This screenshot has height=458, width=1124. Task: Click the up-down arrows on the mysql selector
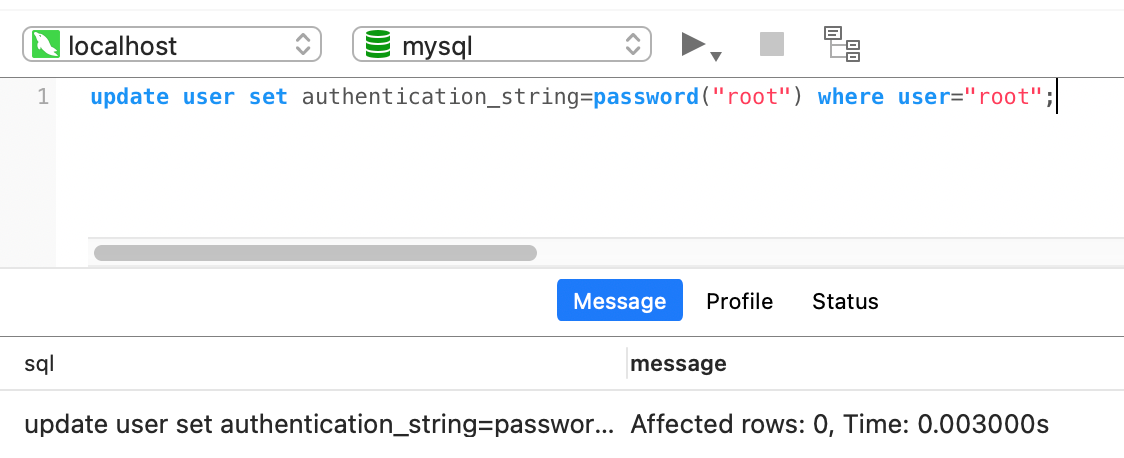[633, 44]
